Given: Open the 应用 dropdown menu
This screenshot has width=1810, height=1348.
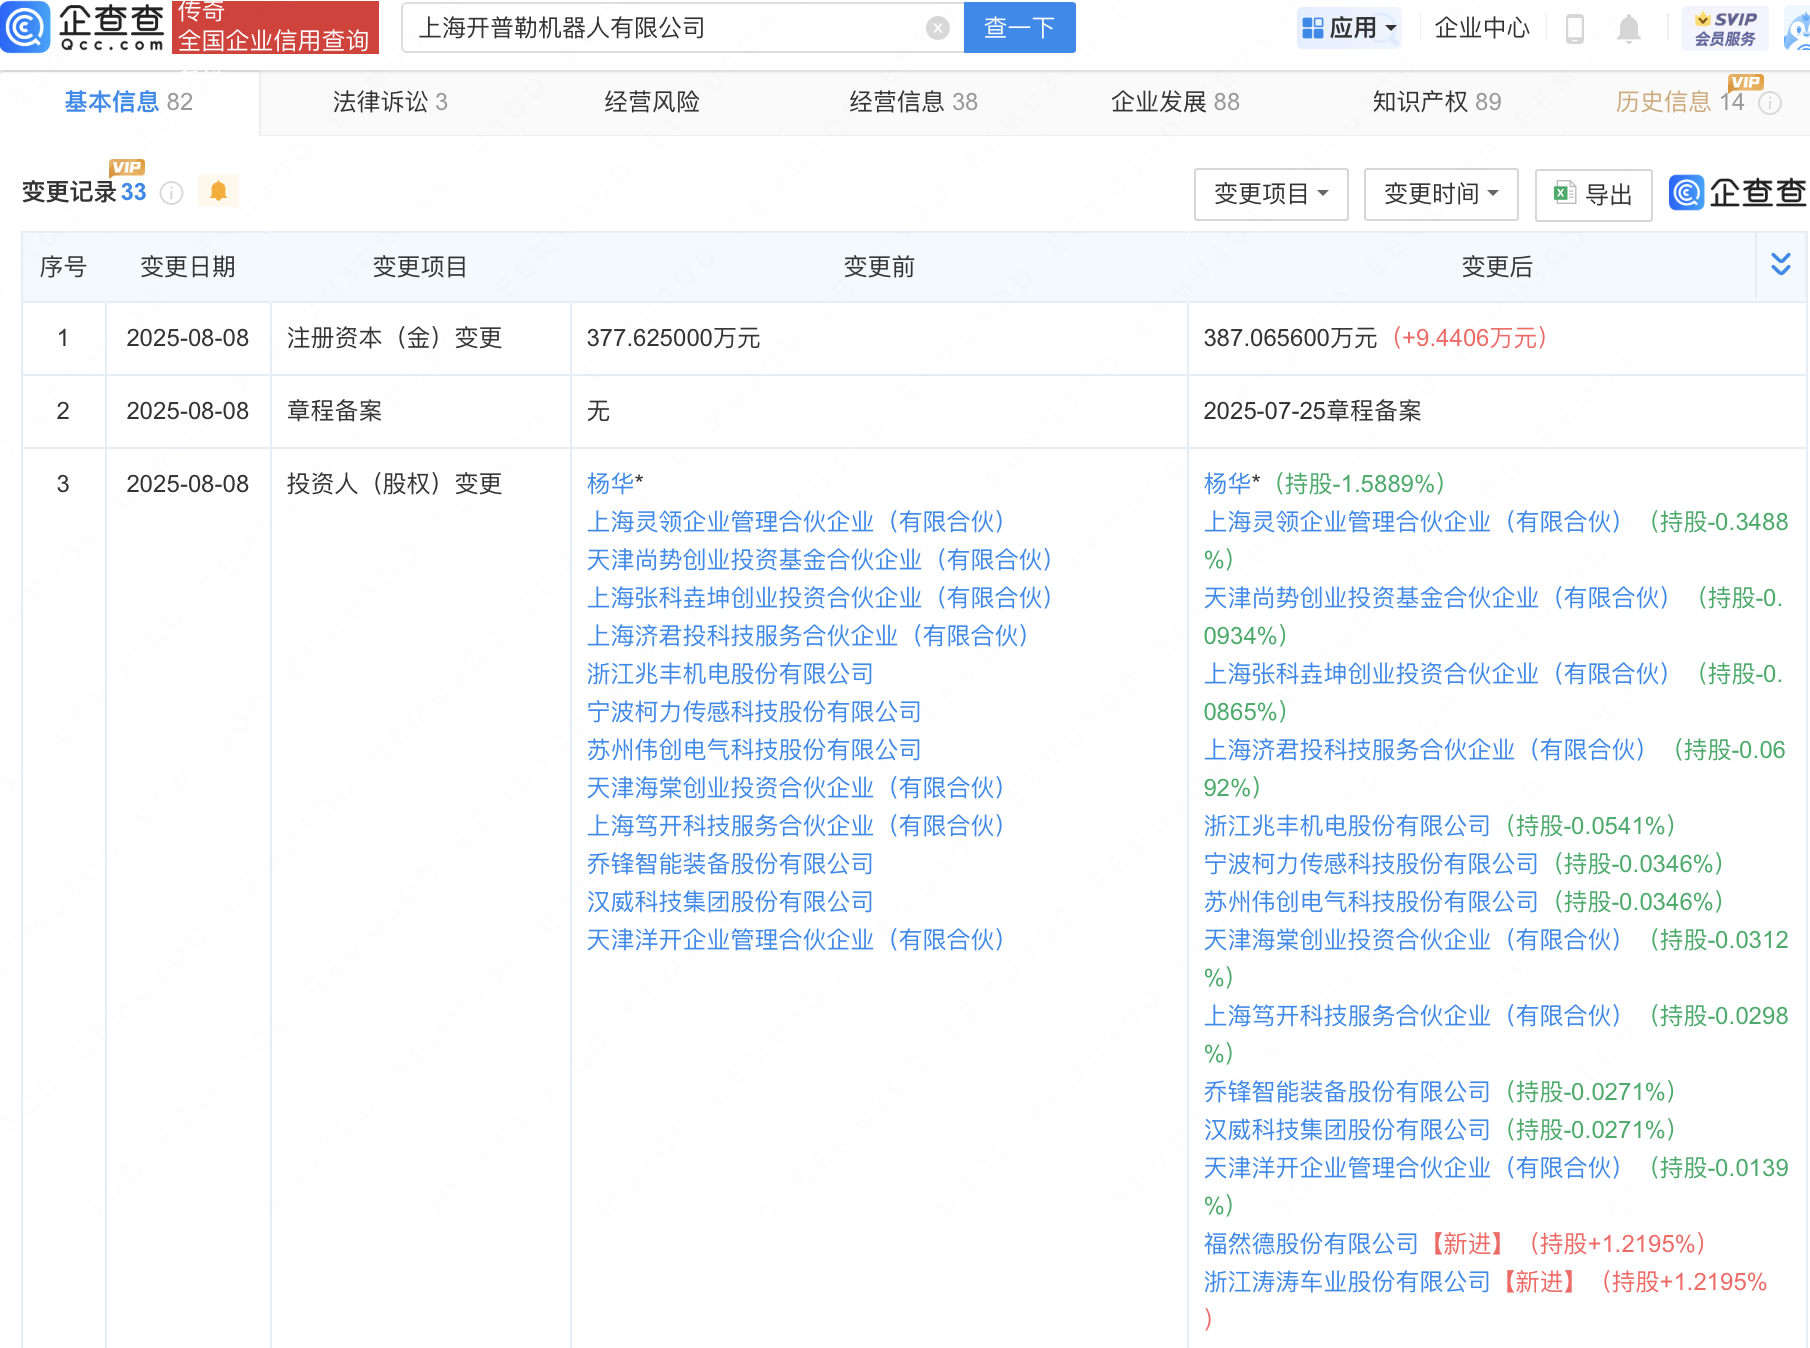Looking at the screenshot, I should [1349, 28].
